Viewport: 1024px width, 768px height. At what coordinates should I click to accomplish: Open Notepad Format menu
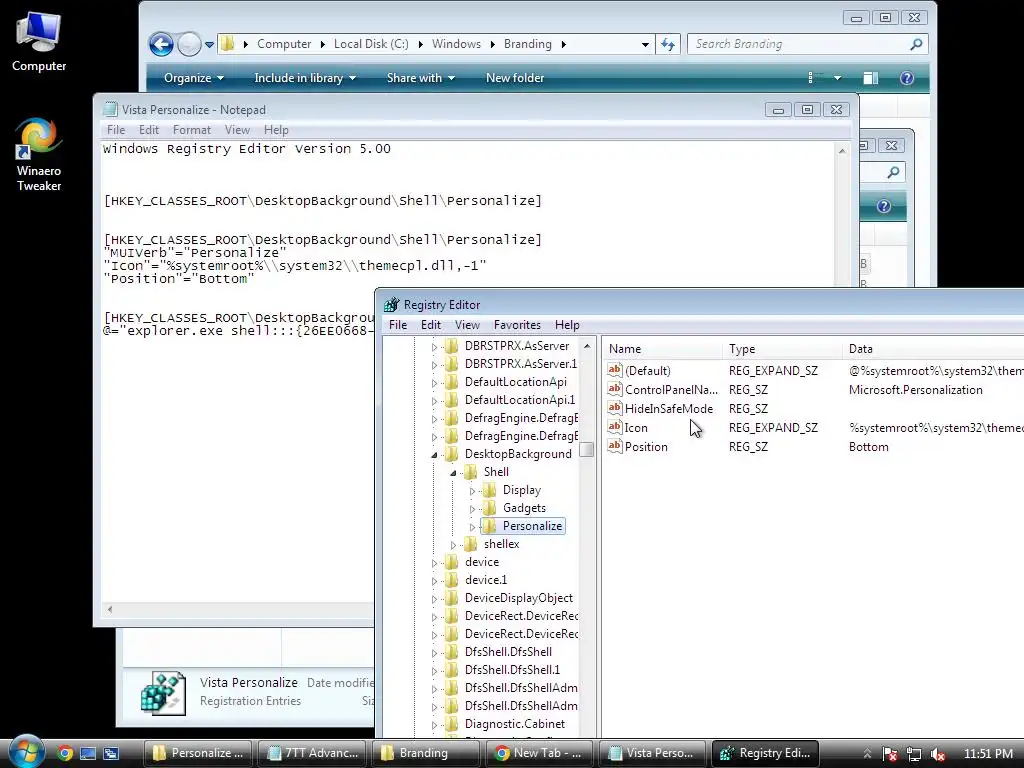191,130
